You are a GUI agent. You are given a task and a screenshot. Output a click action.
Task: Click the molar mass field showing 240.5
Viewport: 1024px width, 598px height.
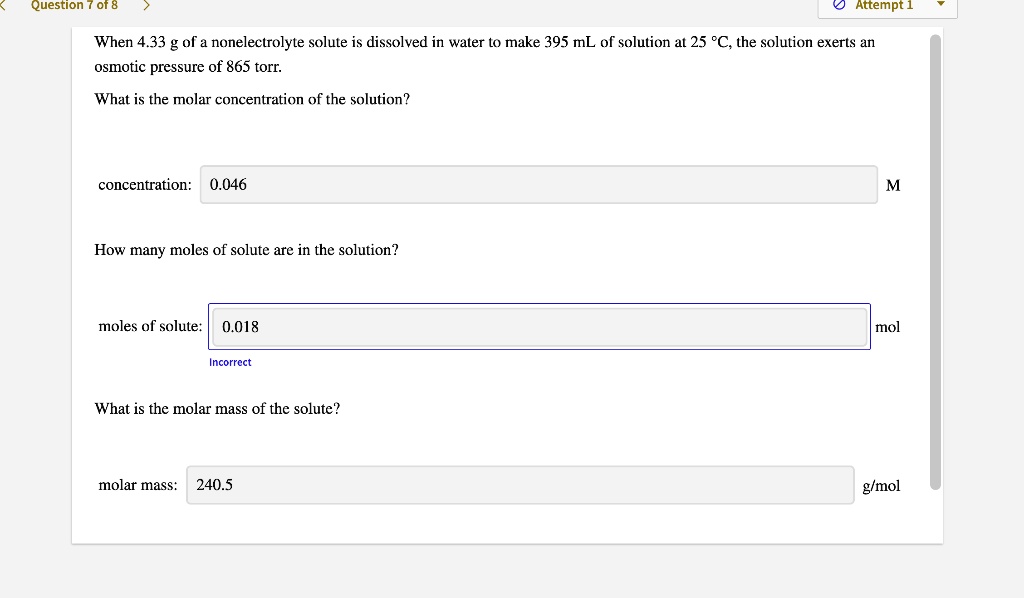[518, 485]
